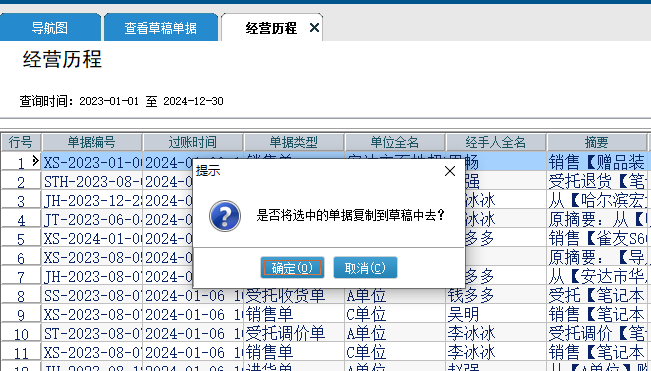The image size is (651, 371).
Task: Click 受托收货单 type cell
Action: pyautogui.click(x=294, y=295)
